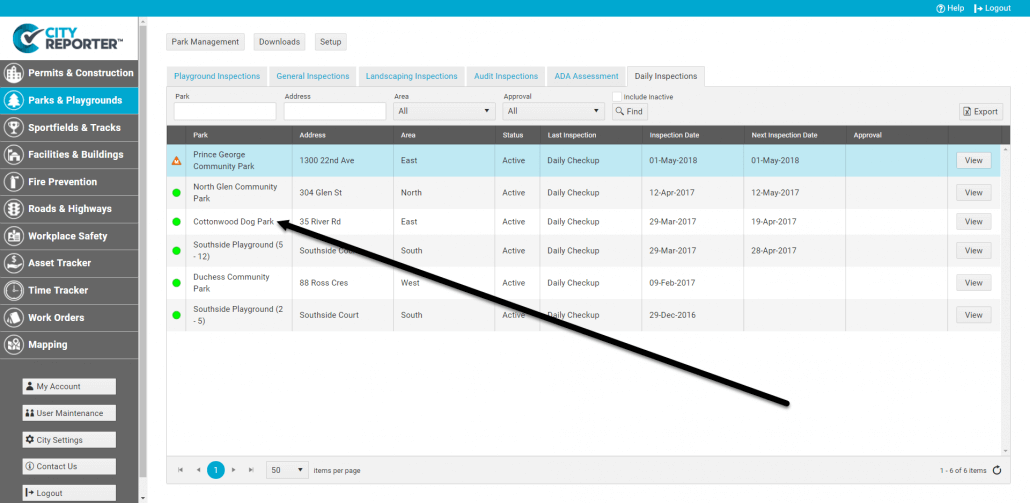The image size is (1030, 503).
Task: Open the ADA Assessment tab
Action: 586,76
